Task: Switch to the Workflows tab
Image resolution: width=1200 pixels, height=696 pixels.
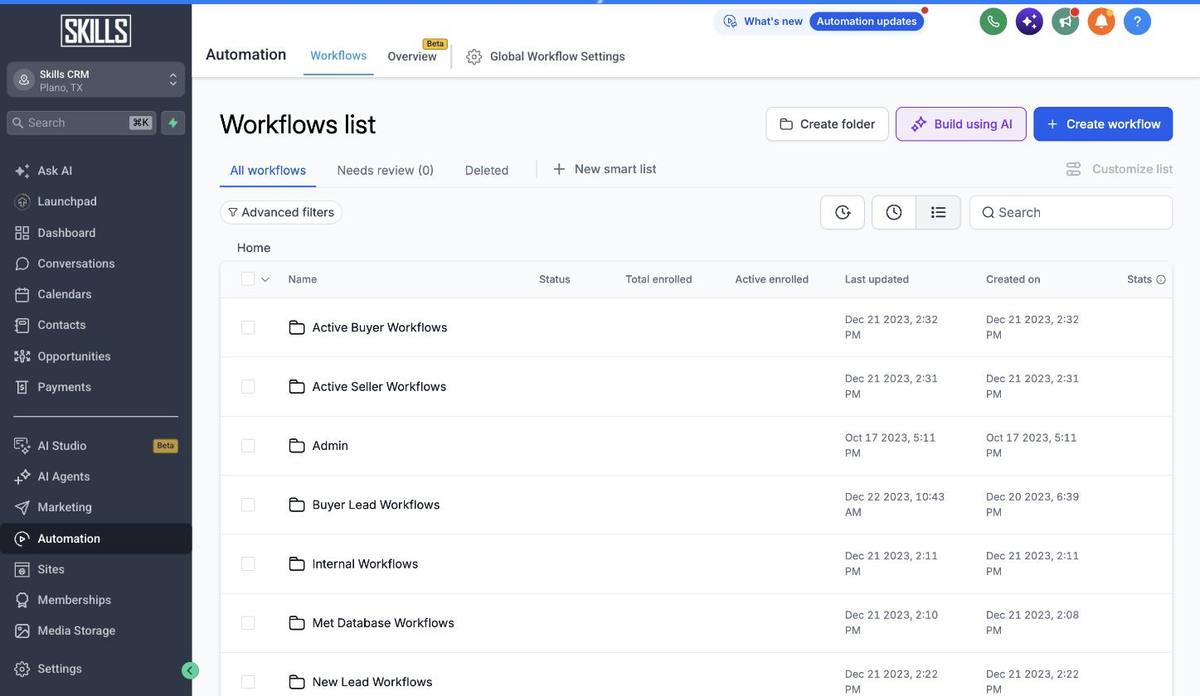Action: tap(338, 56)
